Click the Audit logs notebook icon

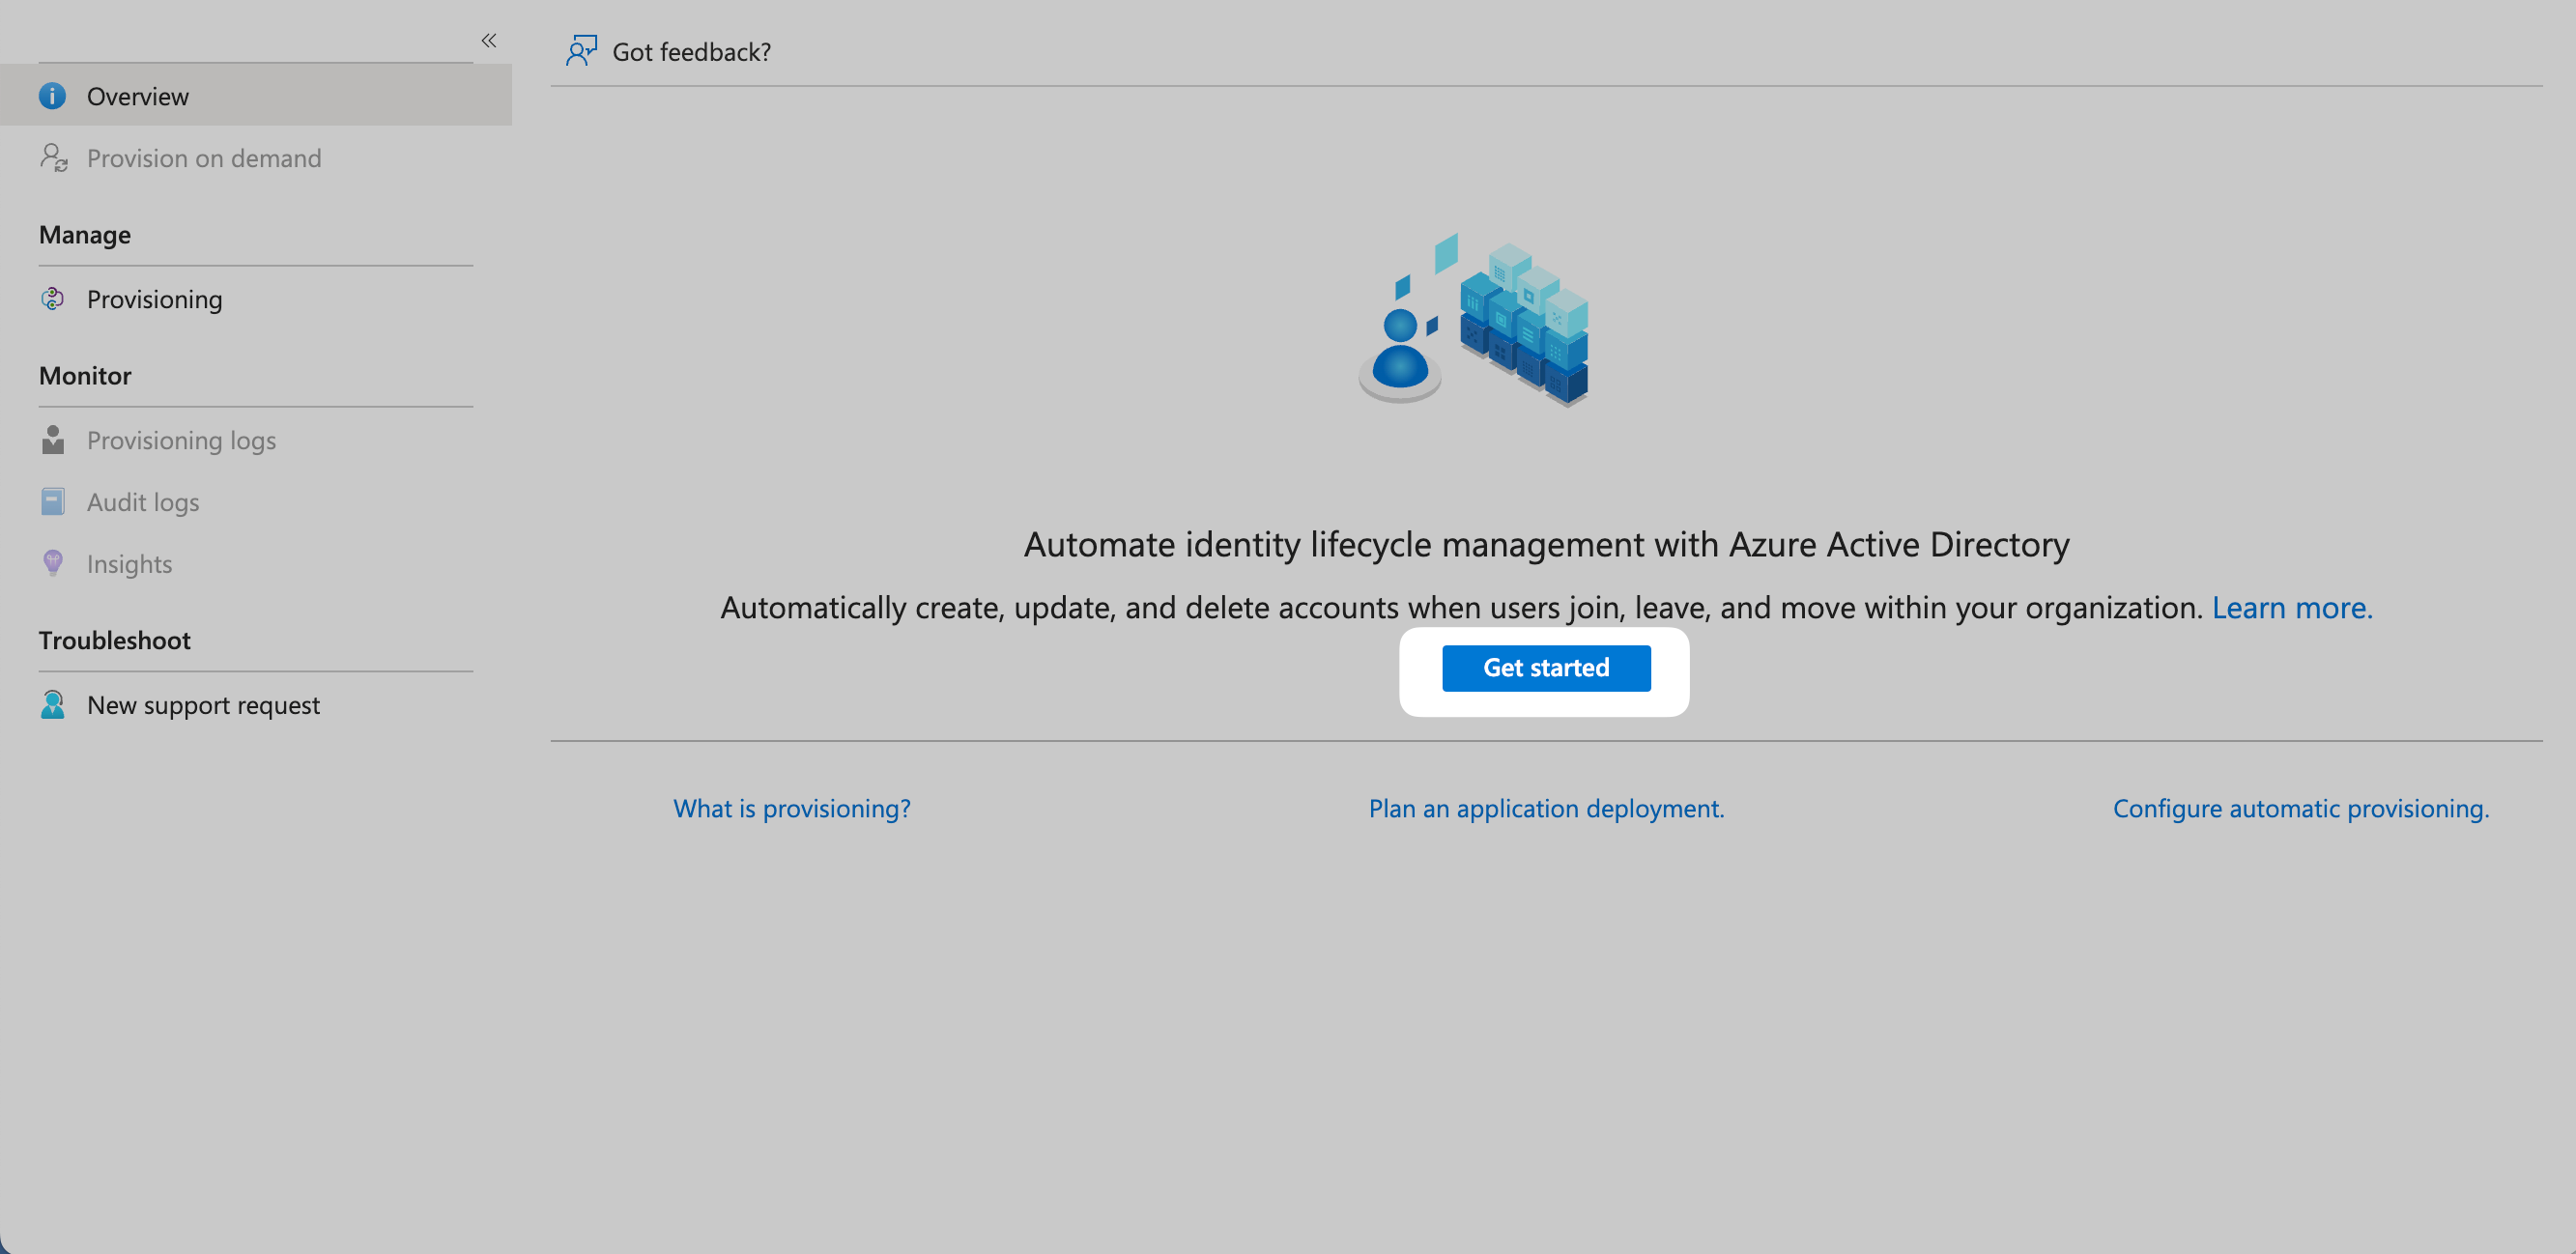click(53, 502)
